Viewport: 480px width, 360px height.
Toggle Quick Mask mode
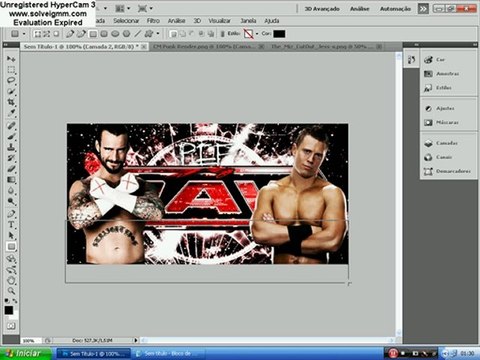(x=11, y=326)
